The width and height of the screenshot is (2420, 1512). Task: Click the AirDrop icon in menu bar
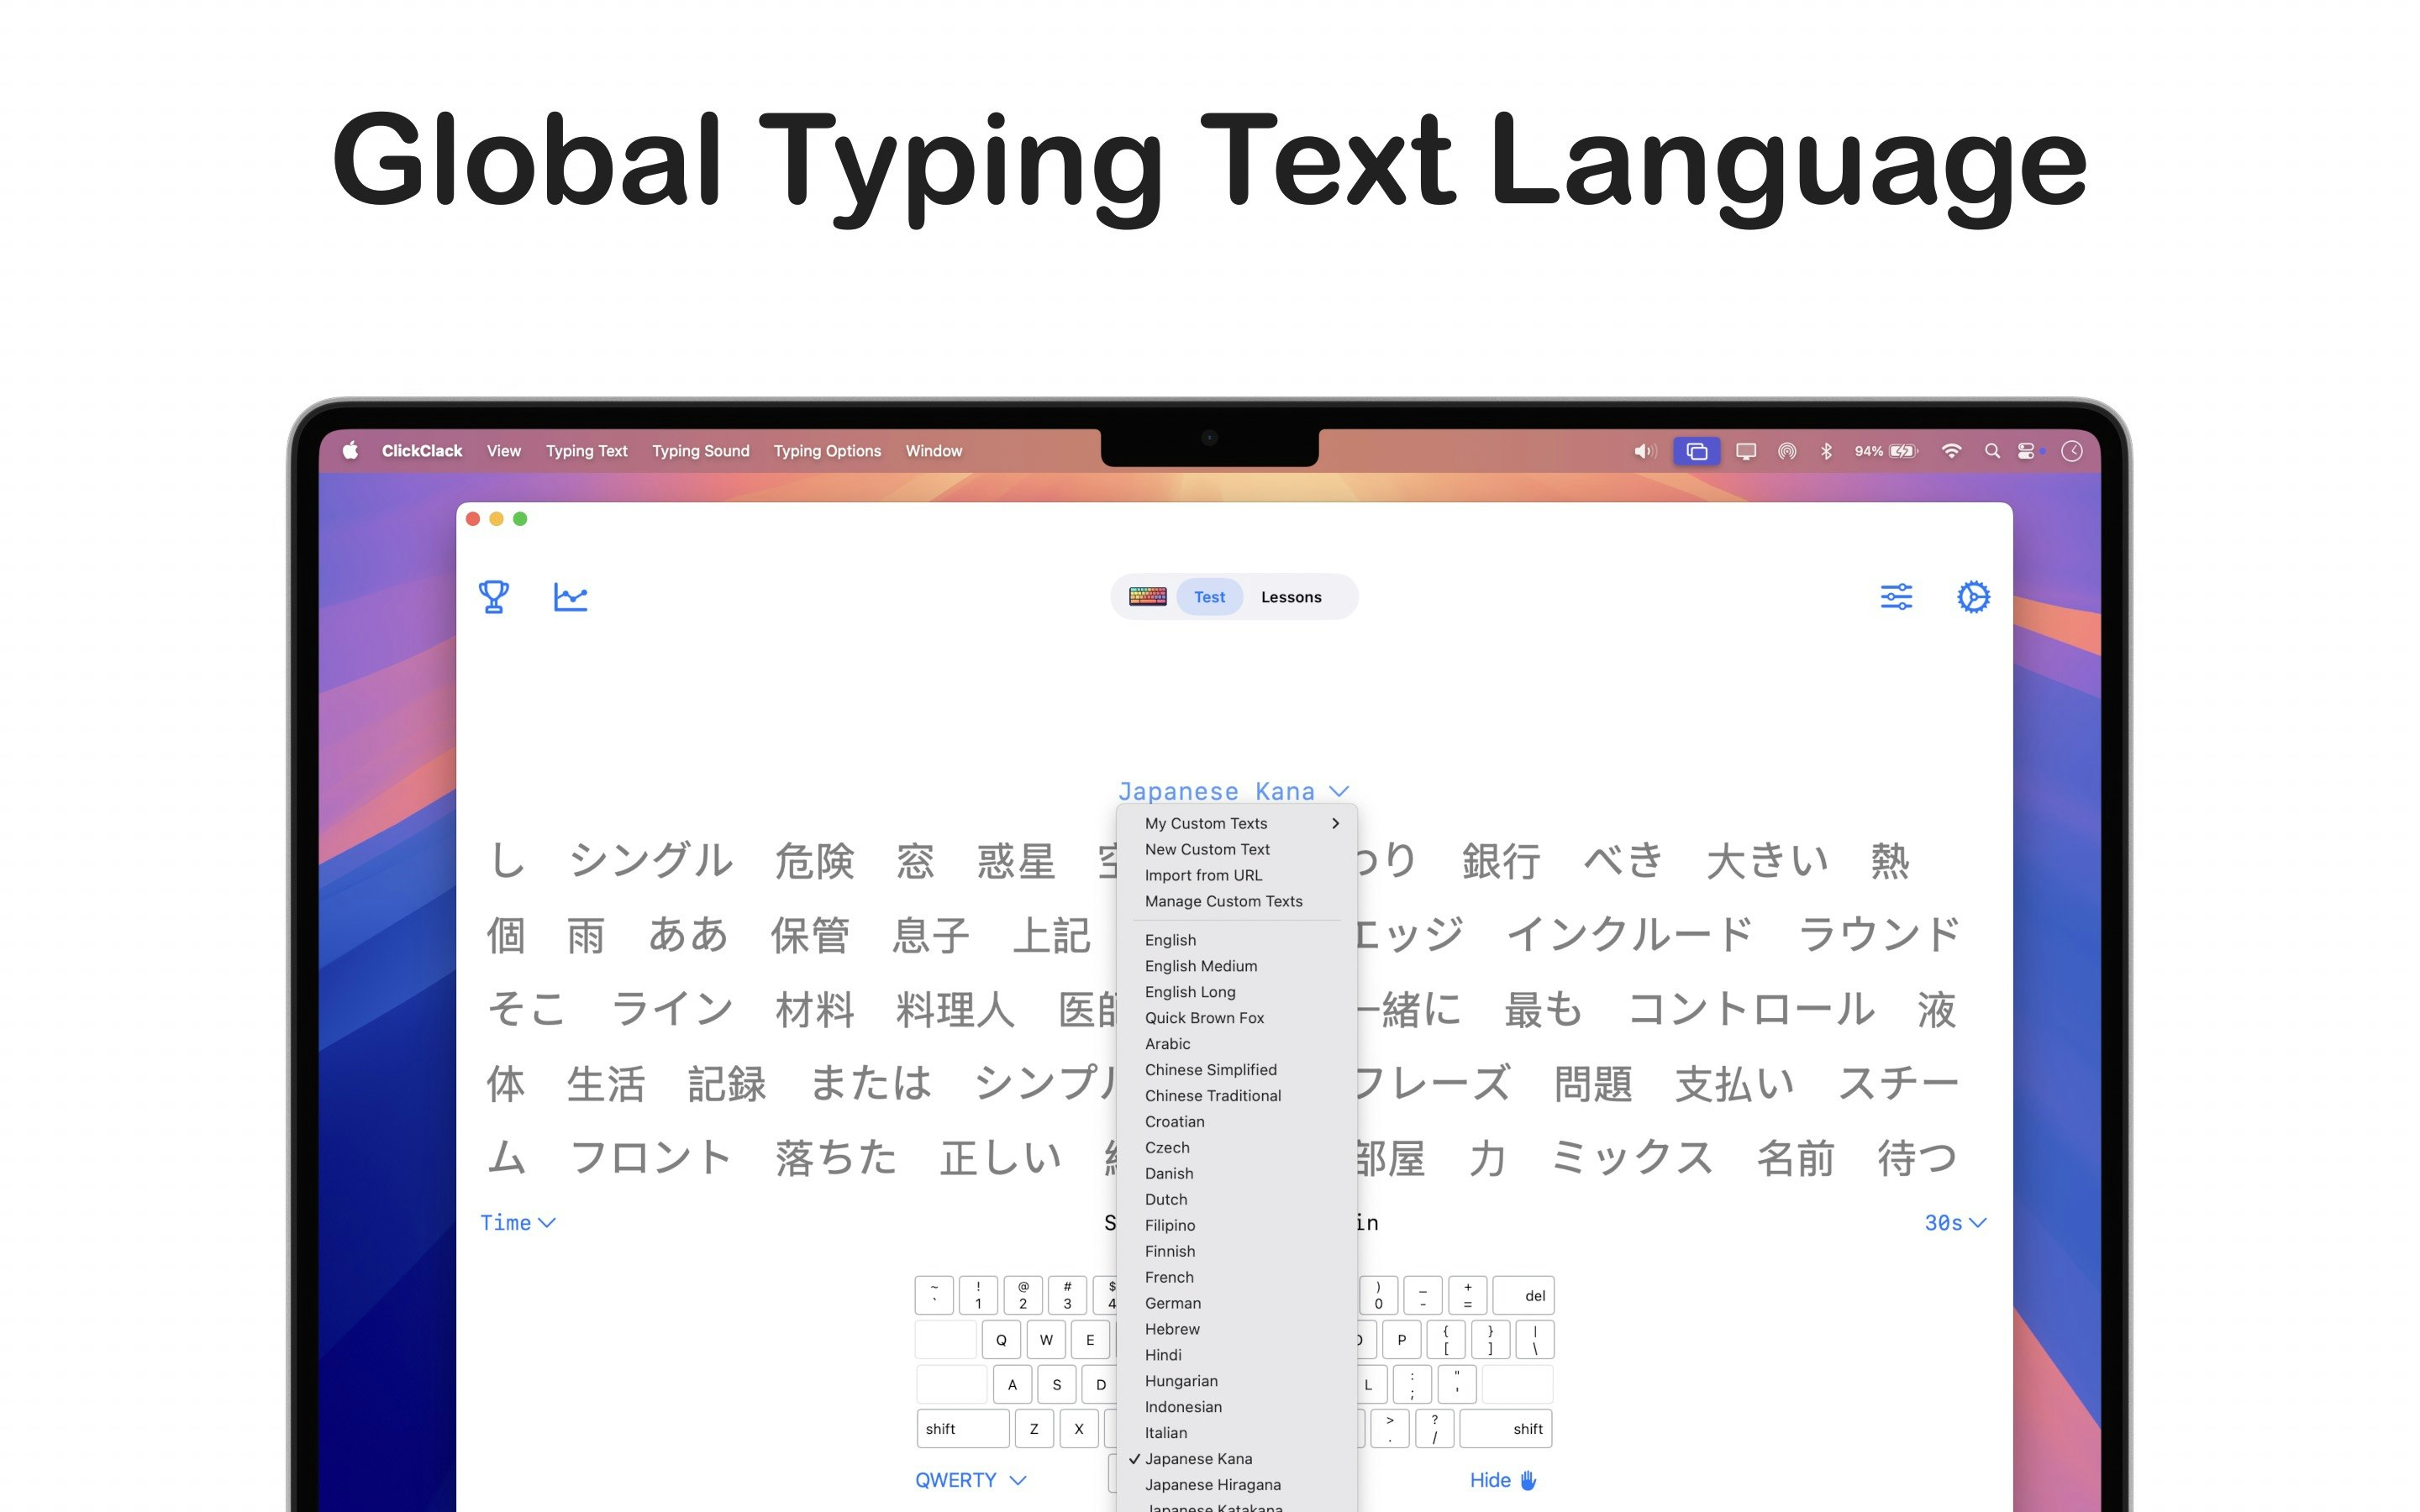click(1787, 451)
